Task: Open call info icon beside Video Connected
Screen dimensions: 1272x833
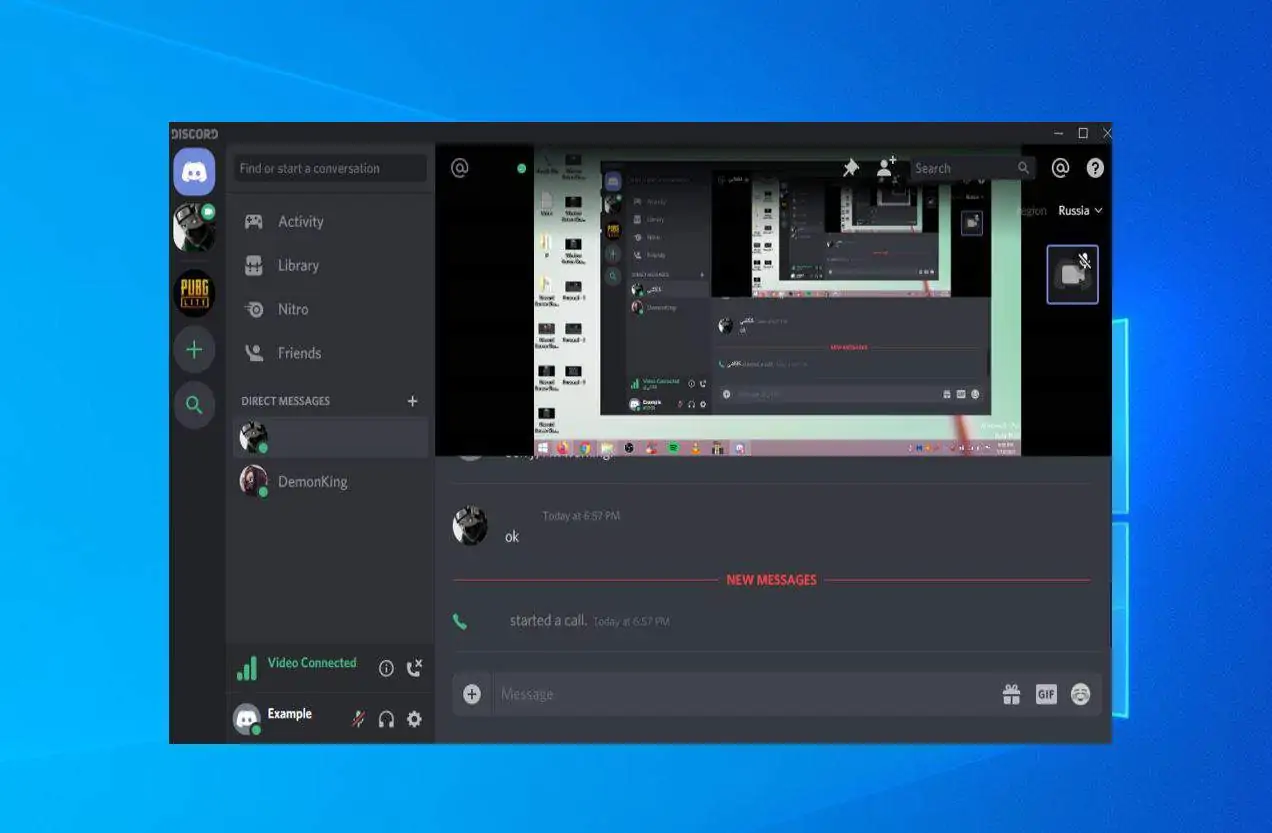Action: (x=386, y=669)
